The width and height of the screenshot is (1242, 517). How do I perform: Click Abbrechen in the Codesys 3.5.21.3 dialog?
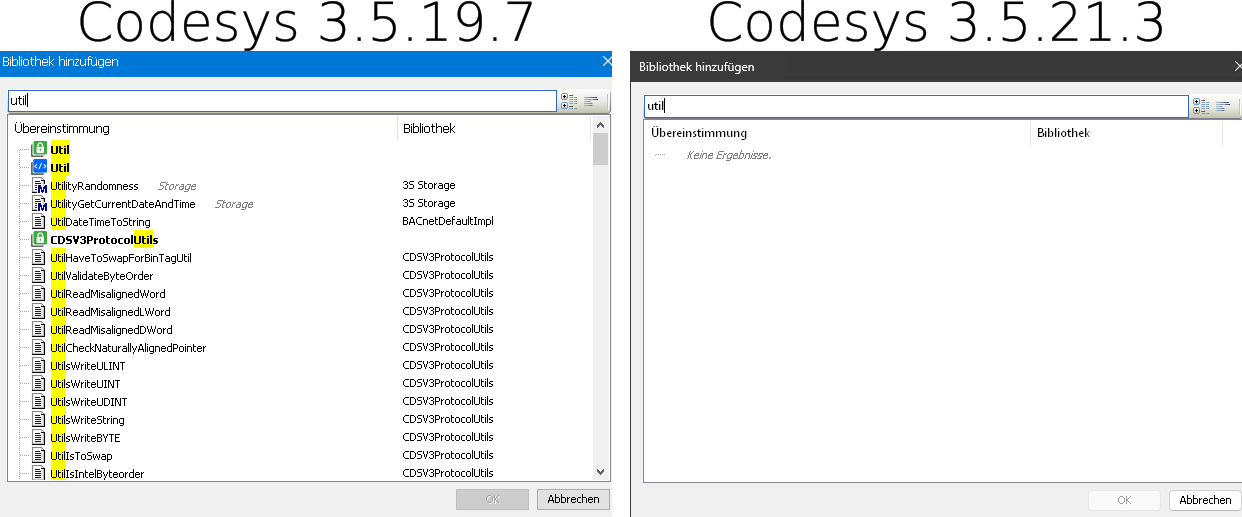click(x=1205, y=500)
